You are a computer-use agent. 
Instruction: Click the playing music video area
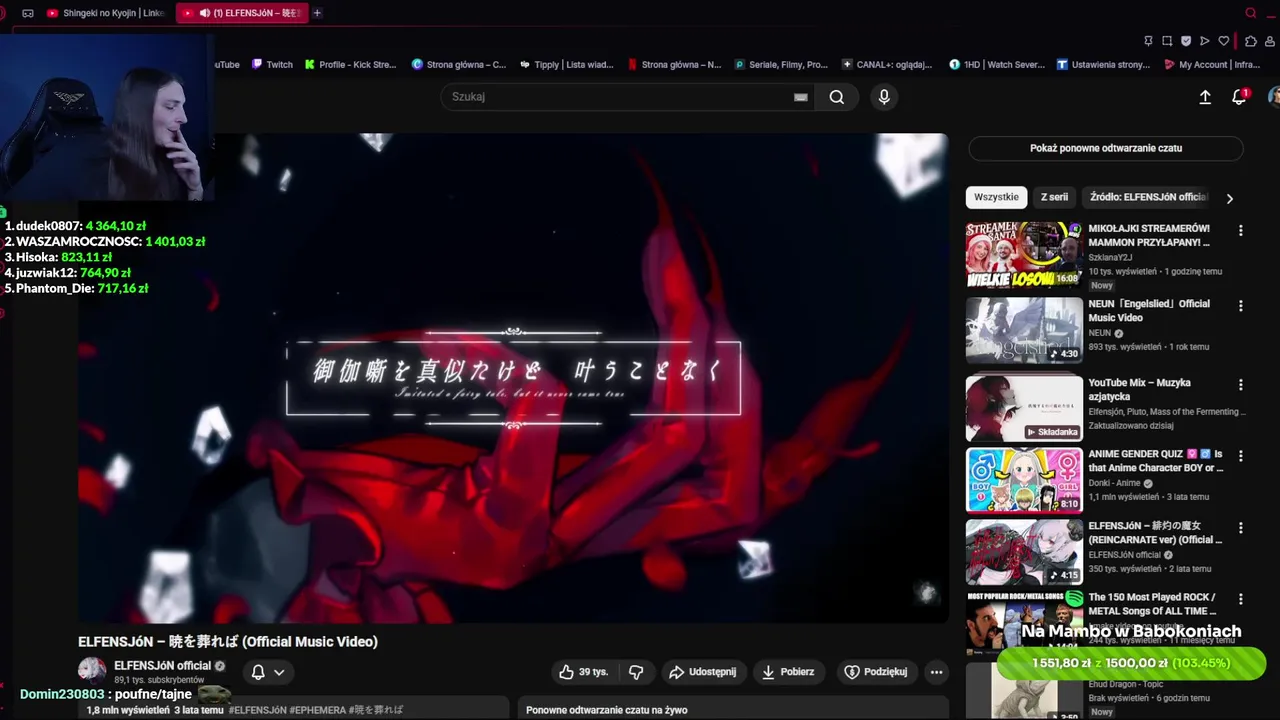[513, 378]
